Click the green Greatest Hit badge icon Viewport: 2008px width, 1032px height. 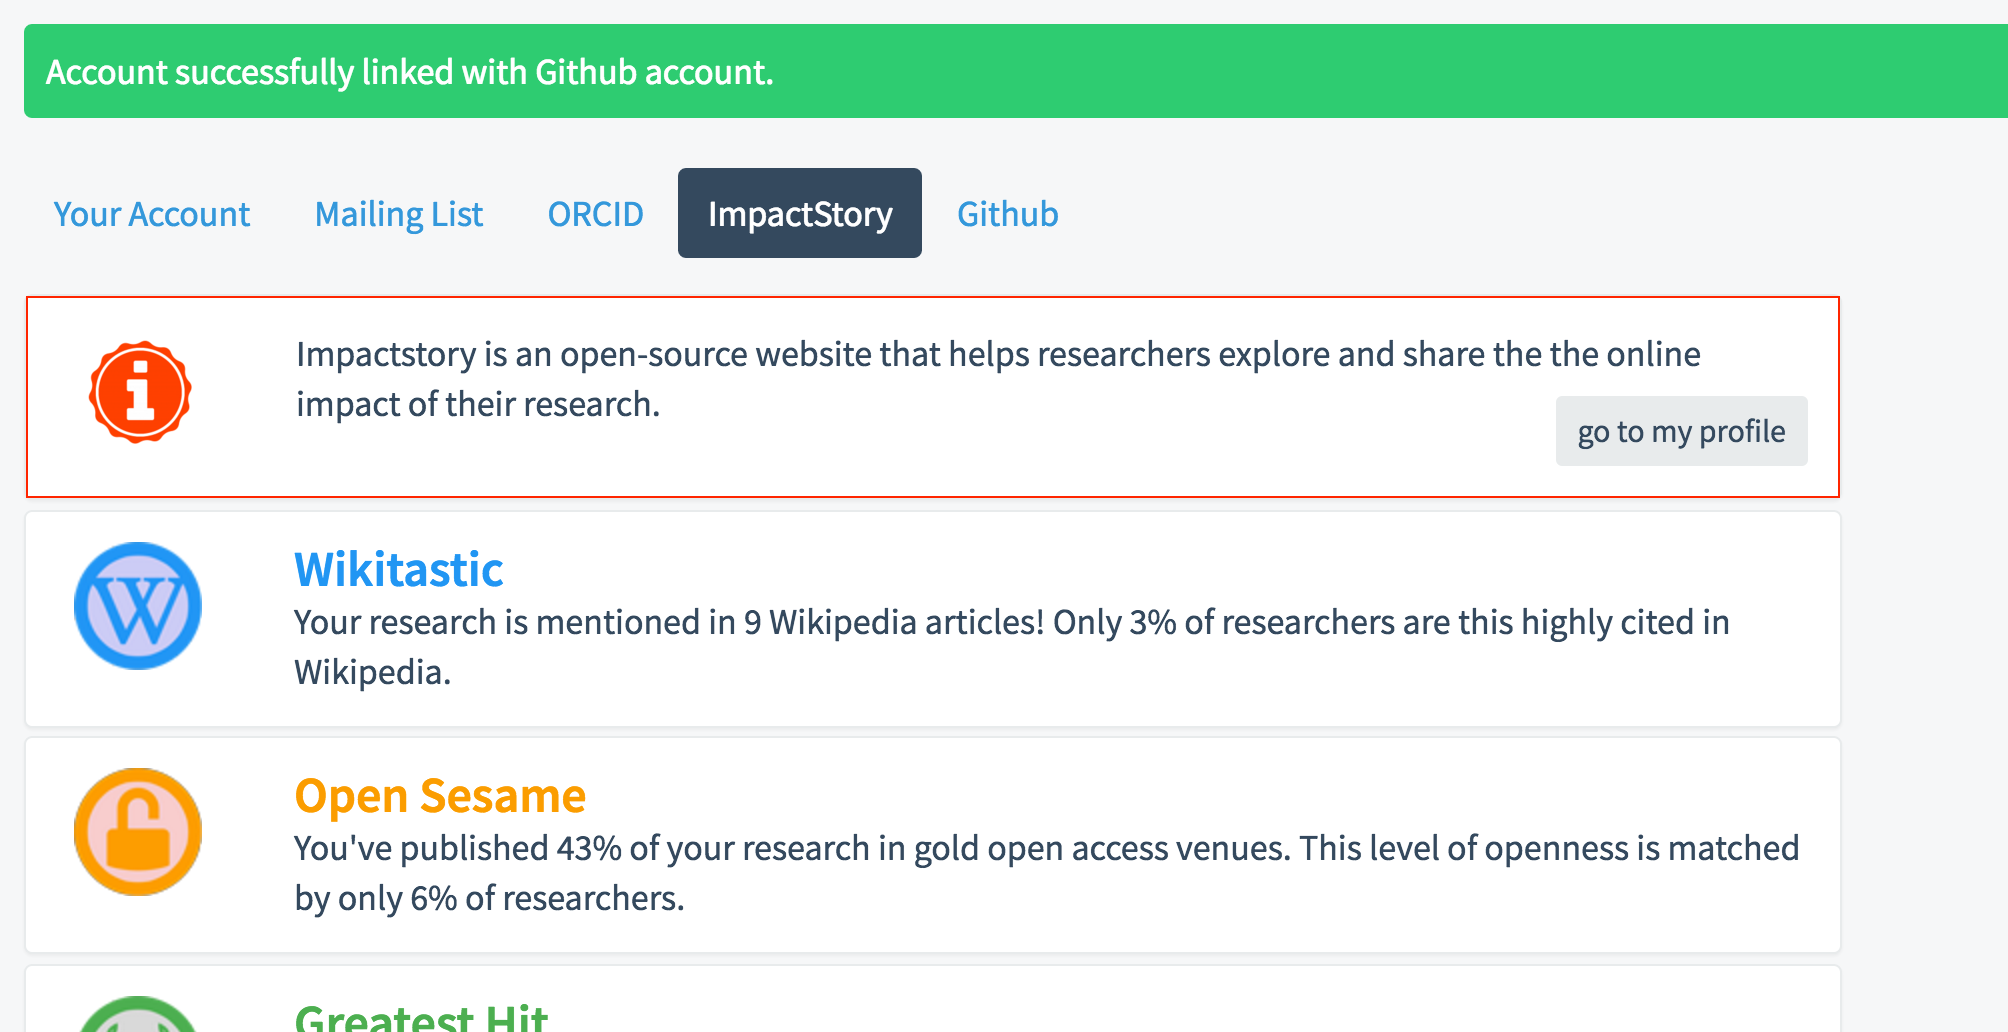click(x=138, y=1015)
